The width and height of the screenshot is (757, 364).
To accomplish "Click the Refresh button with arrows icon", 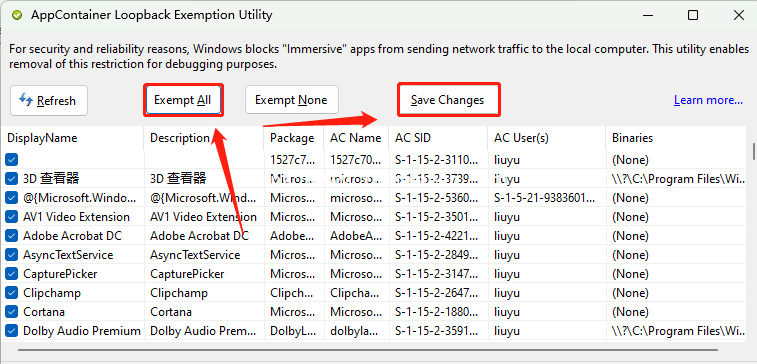I will click(x=49, y=100).
